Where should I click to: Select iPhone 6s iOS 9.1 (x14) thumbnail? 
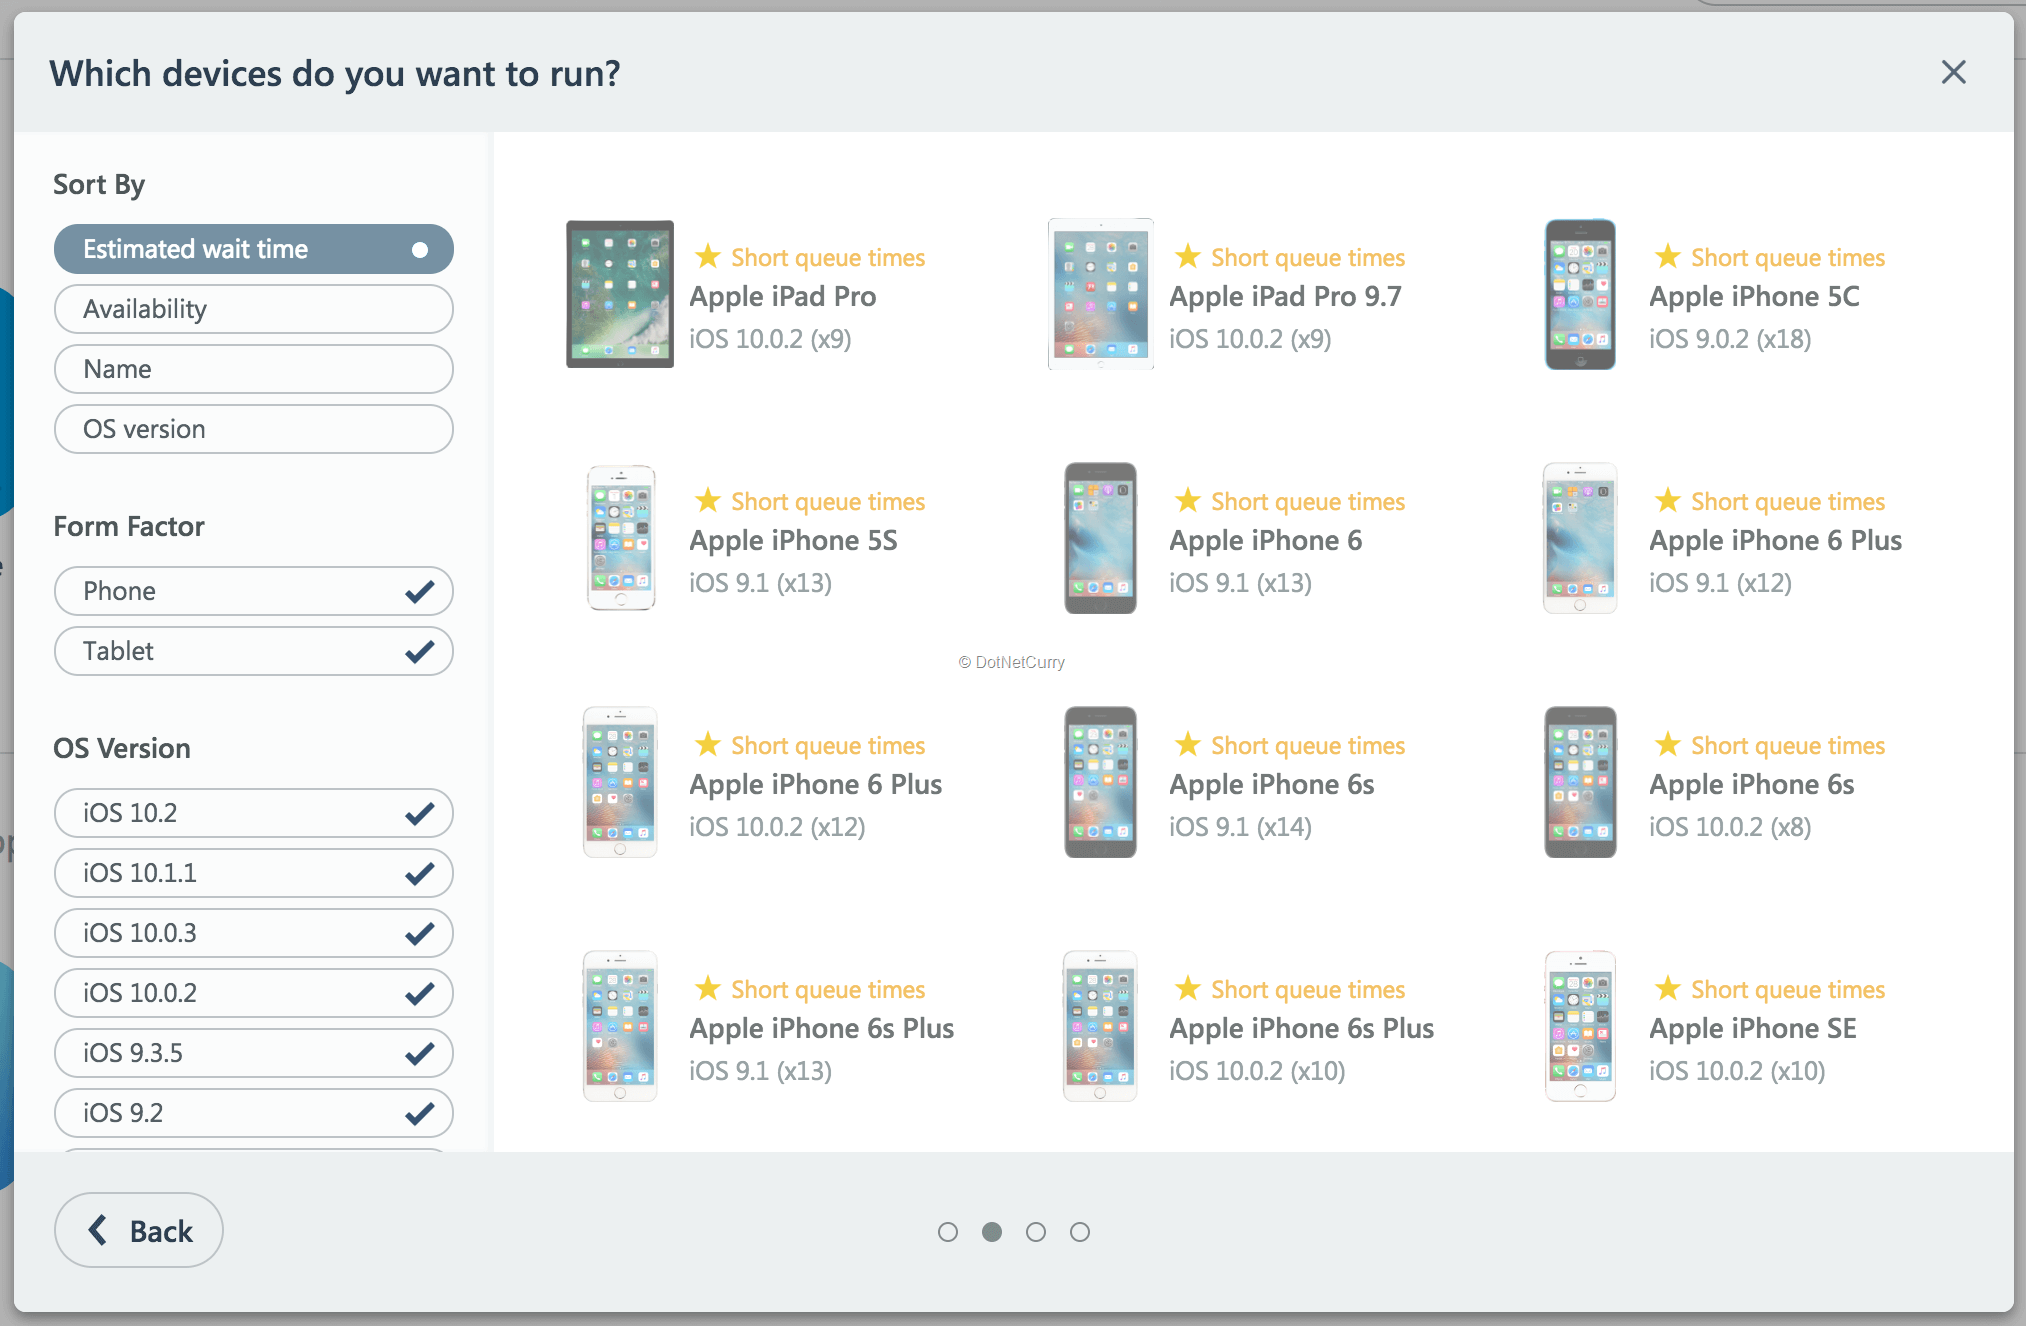(x=1100, y=782)
